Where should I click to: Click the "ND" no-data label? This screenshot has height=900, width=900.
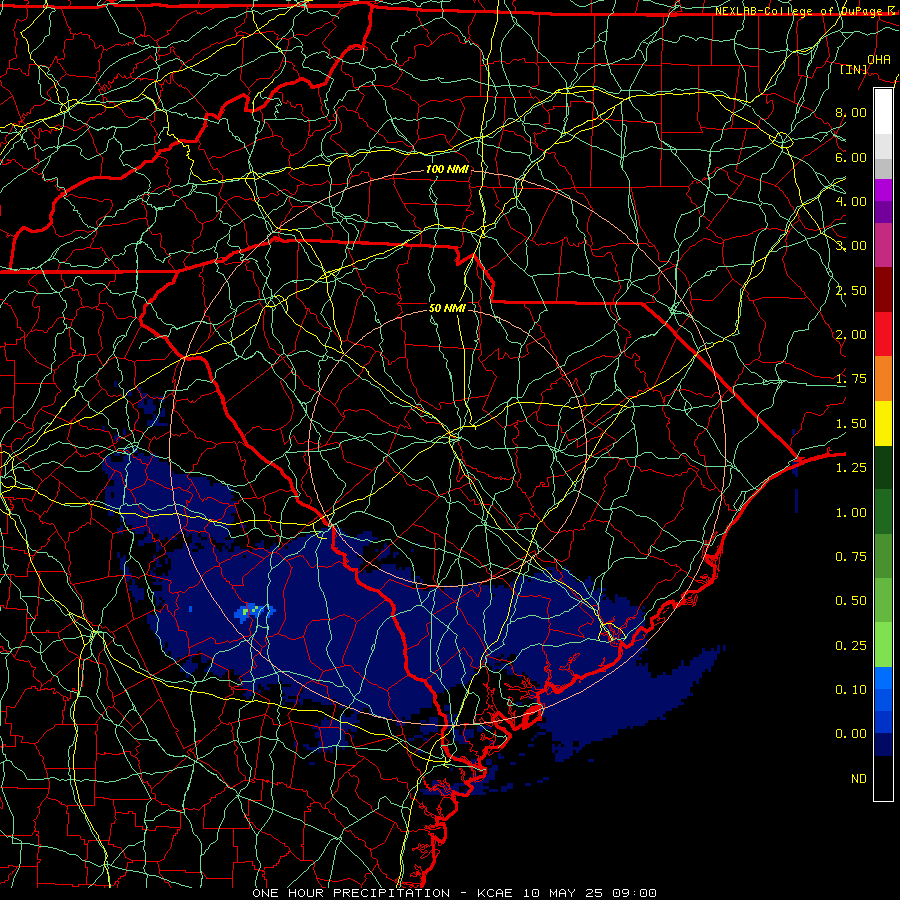(859, 778)
